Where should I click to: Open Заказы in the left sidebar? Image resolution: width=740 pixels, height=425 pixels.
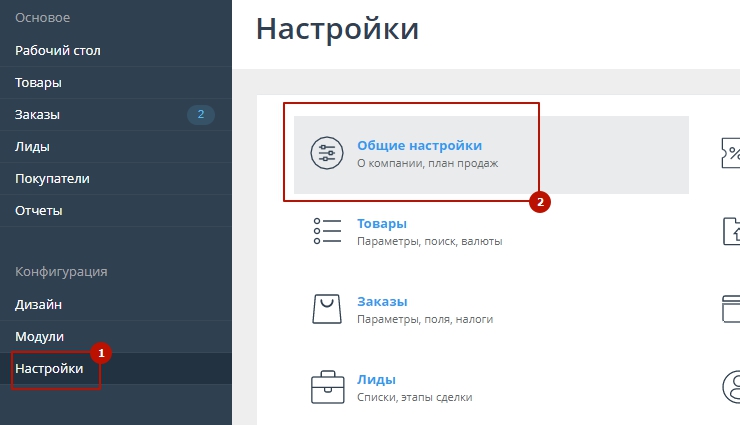click(37, 114)
